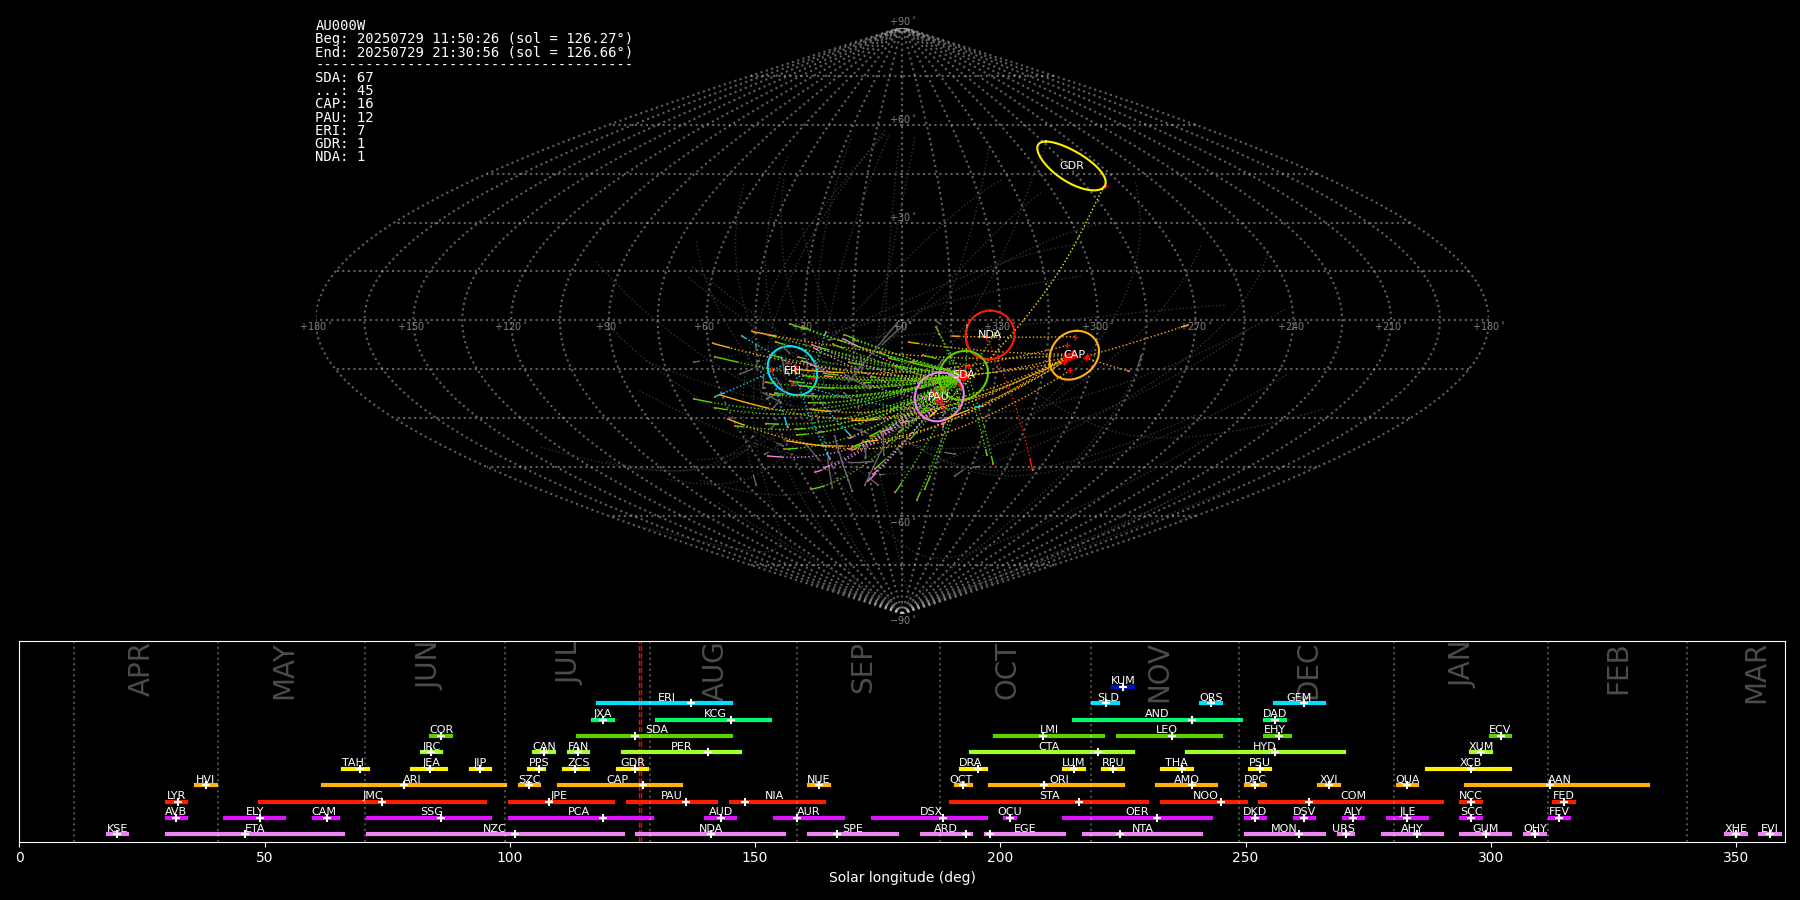Select the NTA shower bar label
Screen dimensions: 1800x900
tap(1143, 829)
